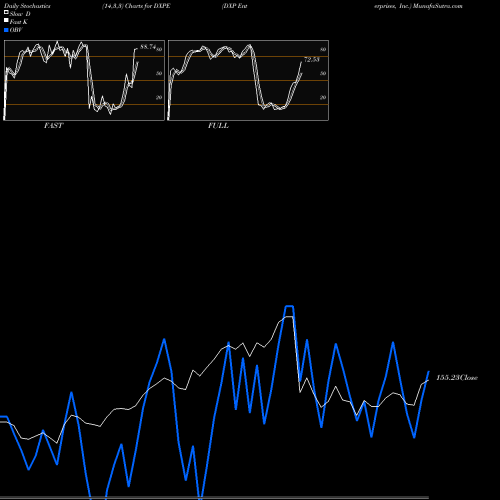Click the '(DXP Ent' header text
Viewport: 500px width, 500px height.
tap(235, 6)
